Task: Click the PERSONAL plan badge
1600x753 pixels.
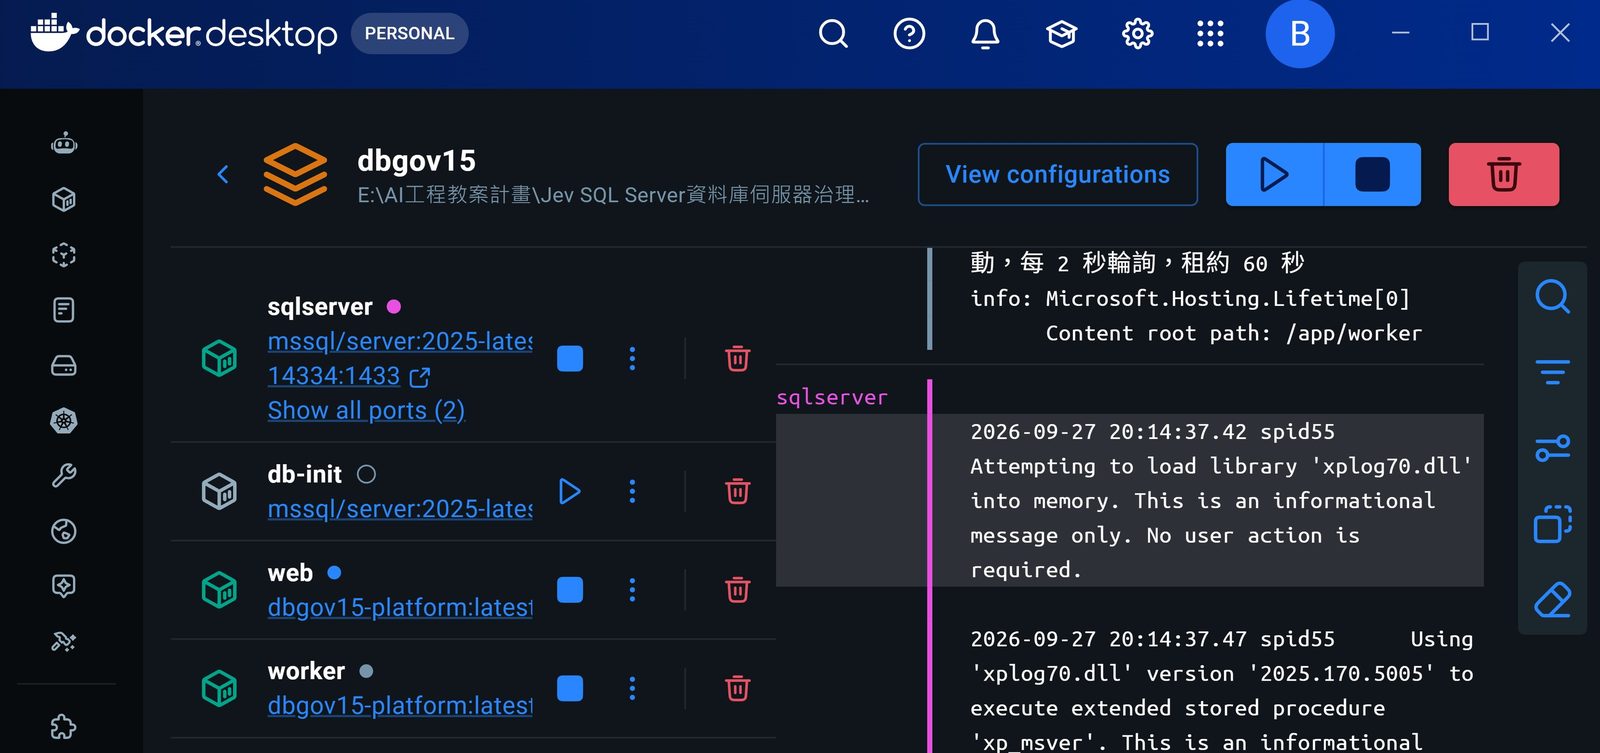Action: click(x=409, y=33)
